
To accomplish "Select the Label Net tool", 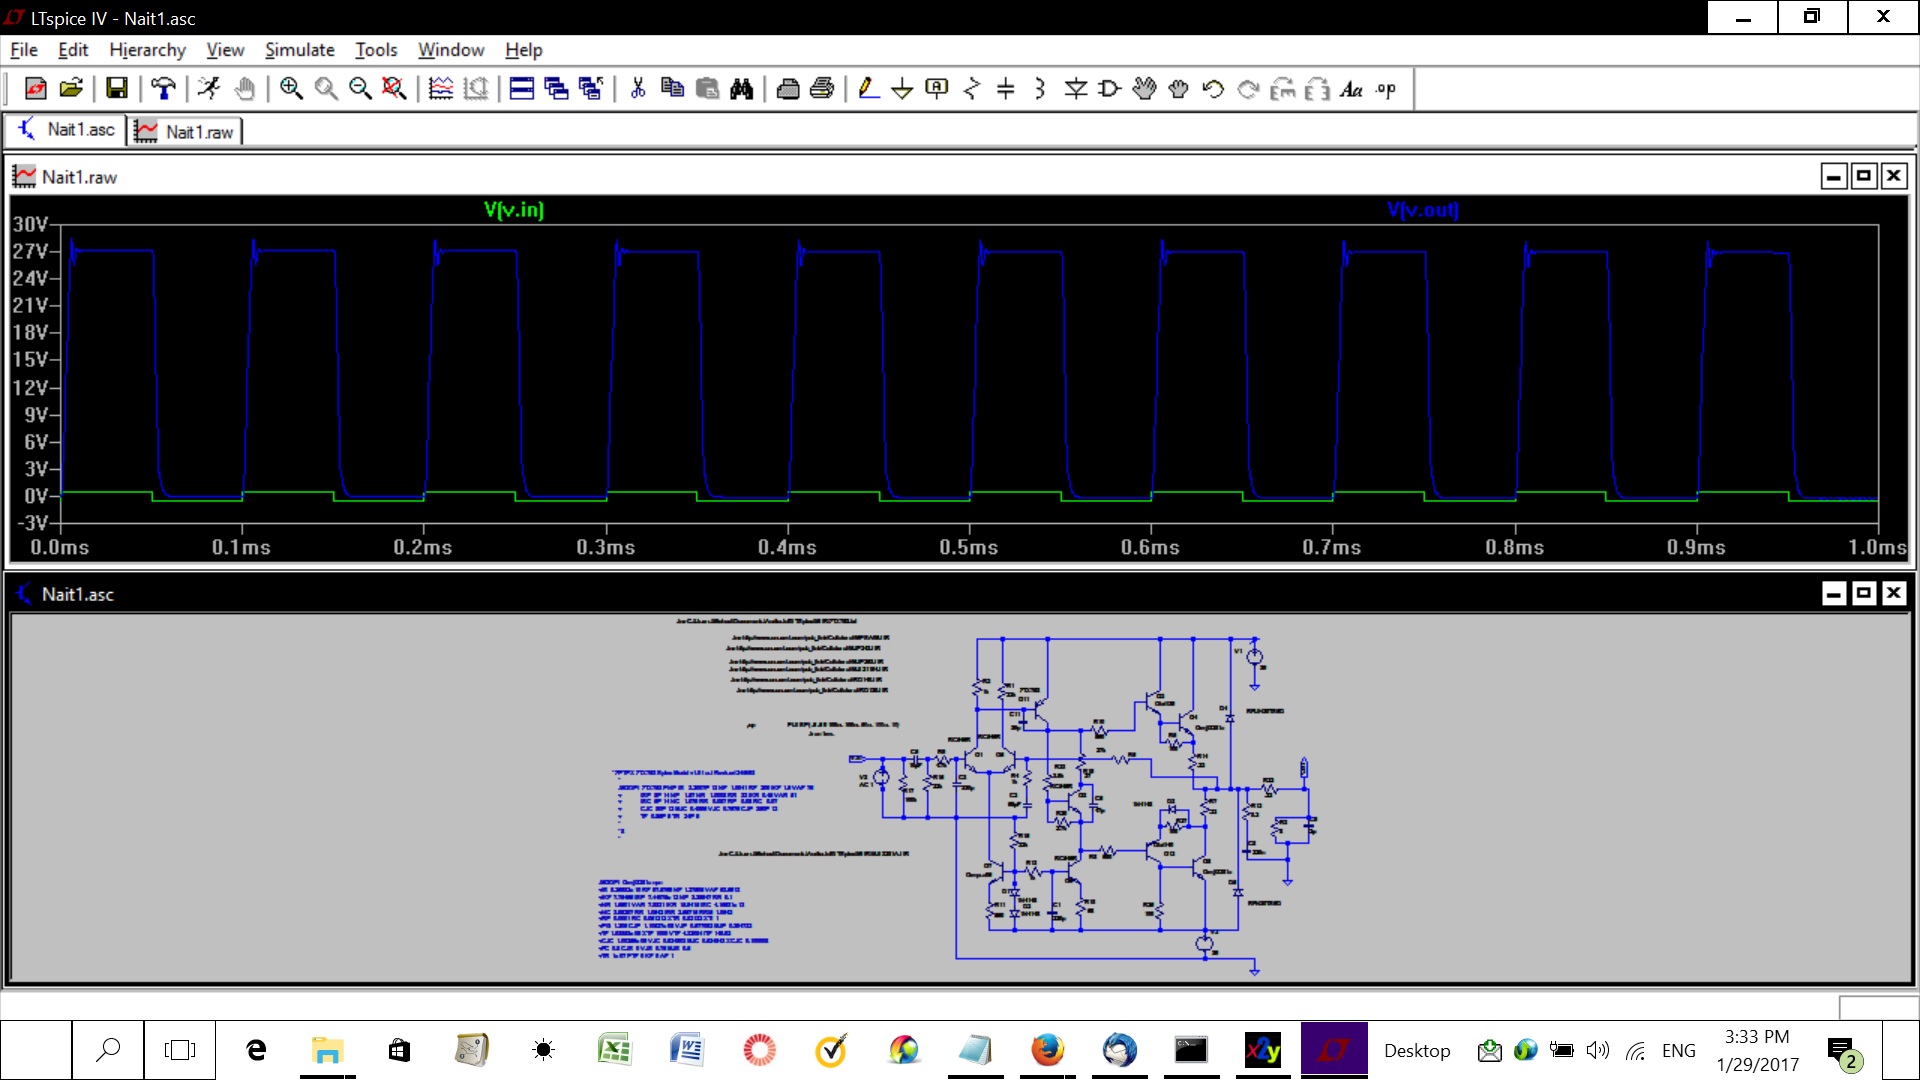I will 937,89.
